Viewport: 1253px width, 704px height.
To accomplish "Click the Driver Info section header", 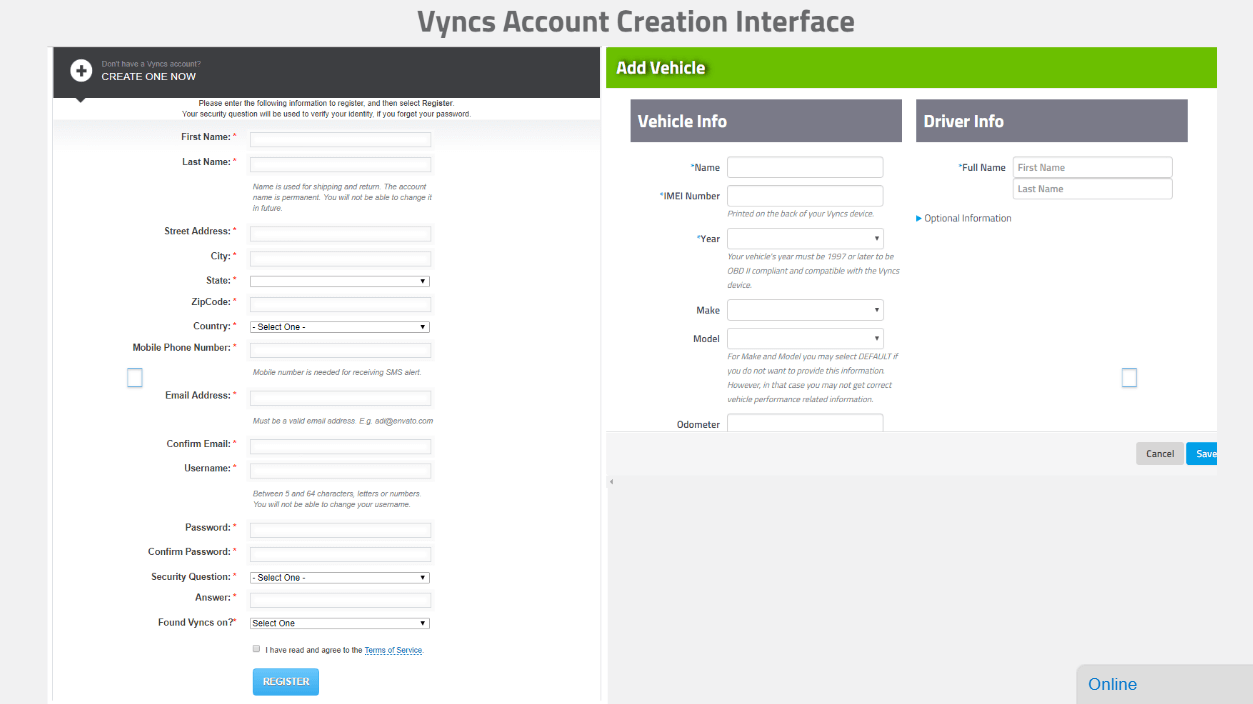I will point(1052,120).
